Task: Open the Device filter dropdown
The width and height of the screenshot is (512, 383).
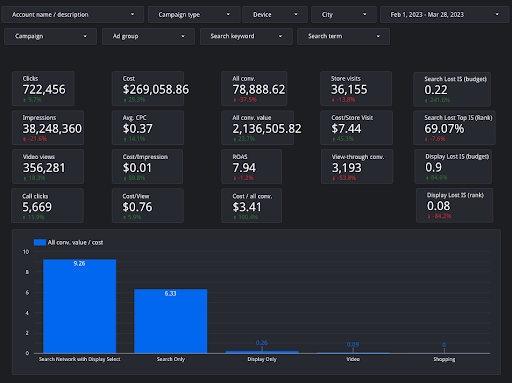Action: pos(275,15)
